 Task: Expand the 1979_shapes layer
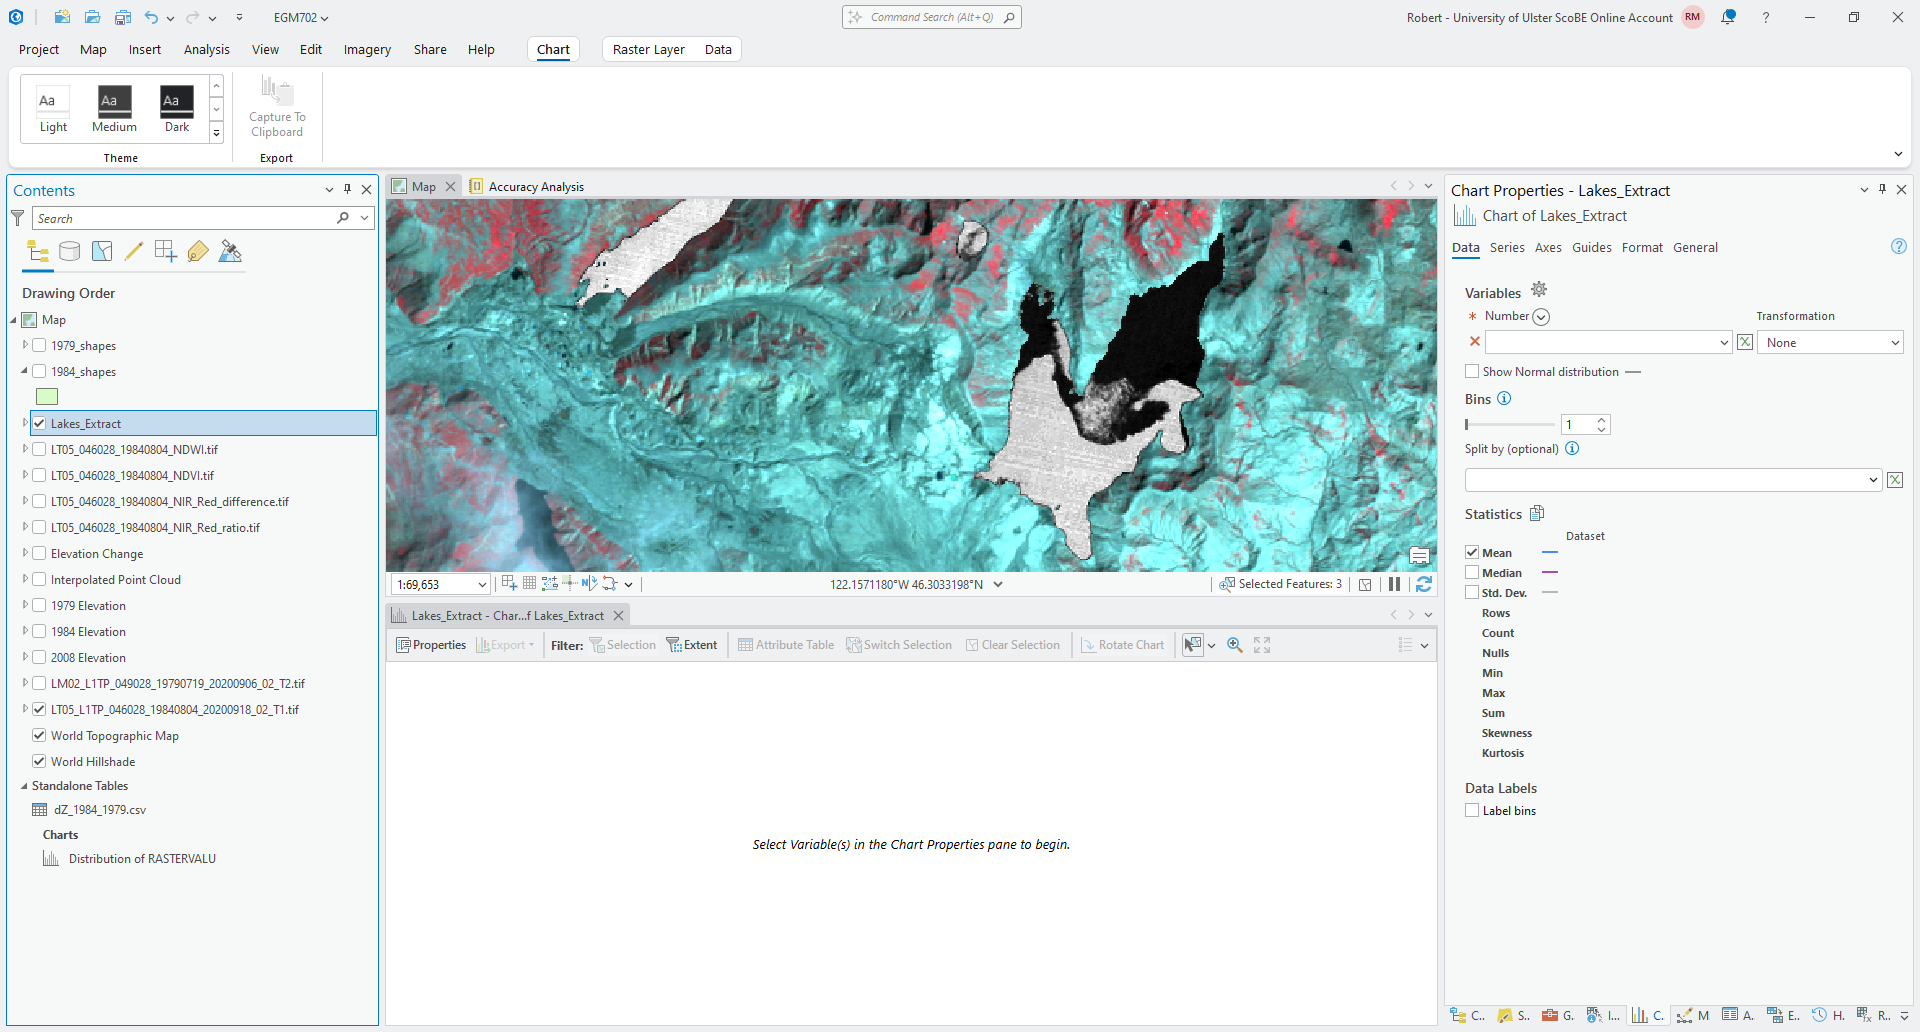[25, 345]
